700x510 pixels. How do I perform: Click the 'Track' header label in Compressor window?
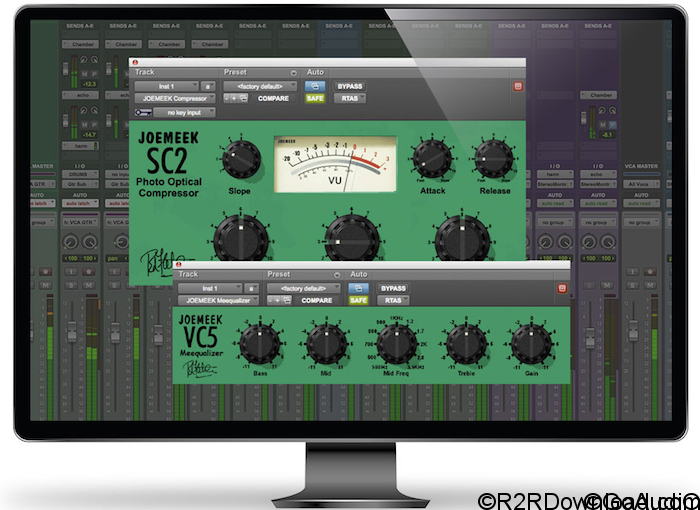[x=145, y=72]
